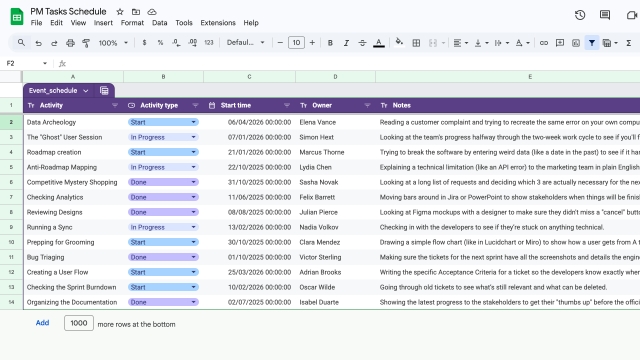Print the spreadsheet
This screenshot has width=640, height=360.
coord(70,43)
